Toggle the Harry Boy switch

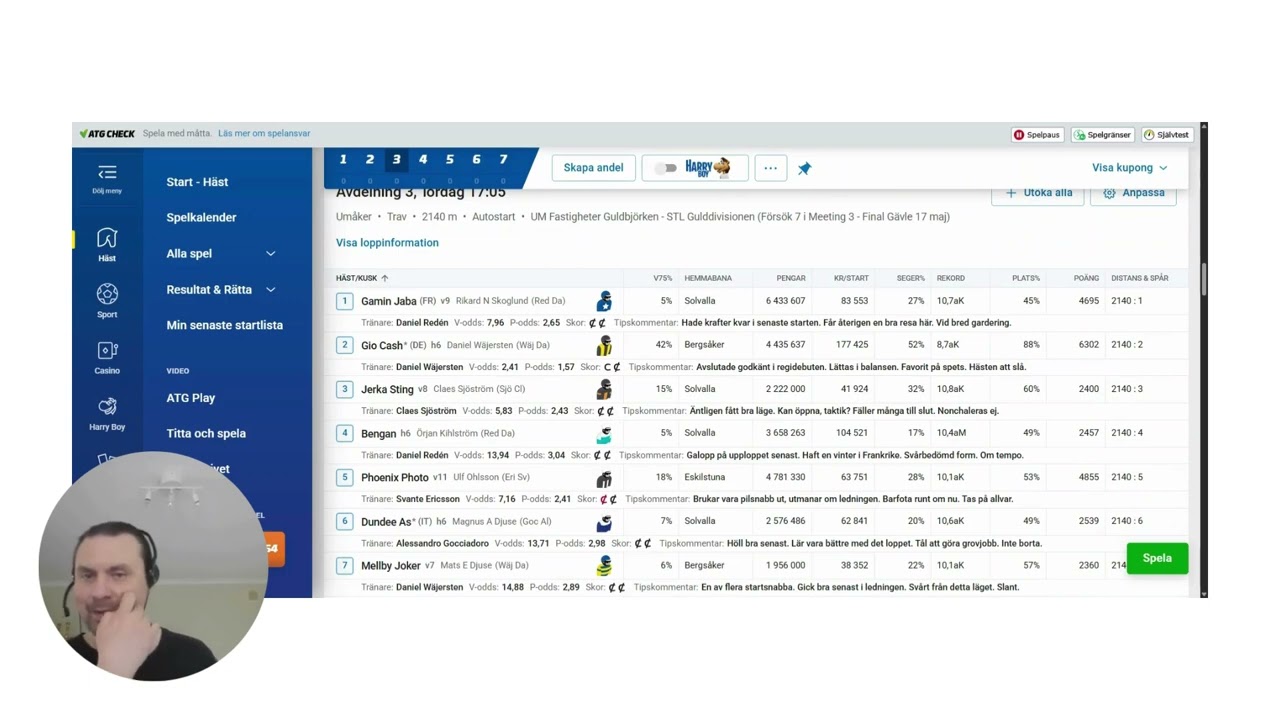tap(665, 168)
